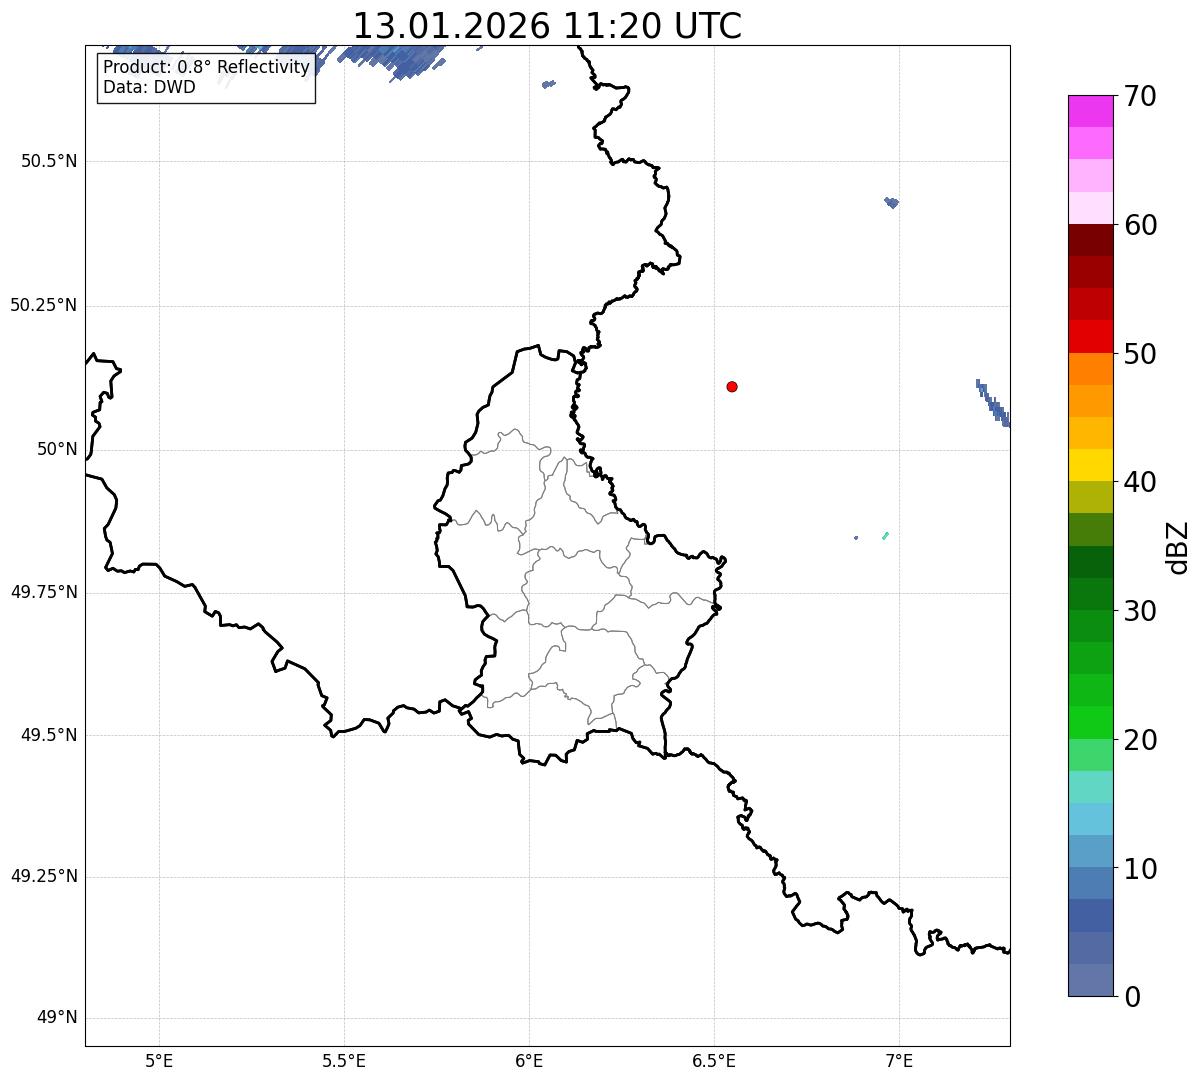Click the red location marker on the map
The image size is (1202, 1081).
pyautogui.click(x=732, y=387)
